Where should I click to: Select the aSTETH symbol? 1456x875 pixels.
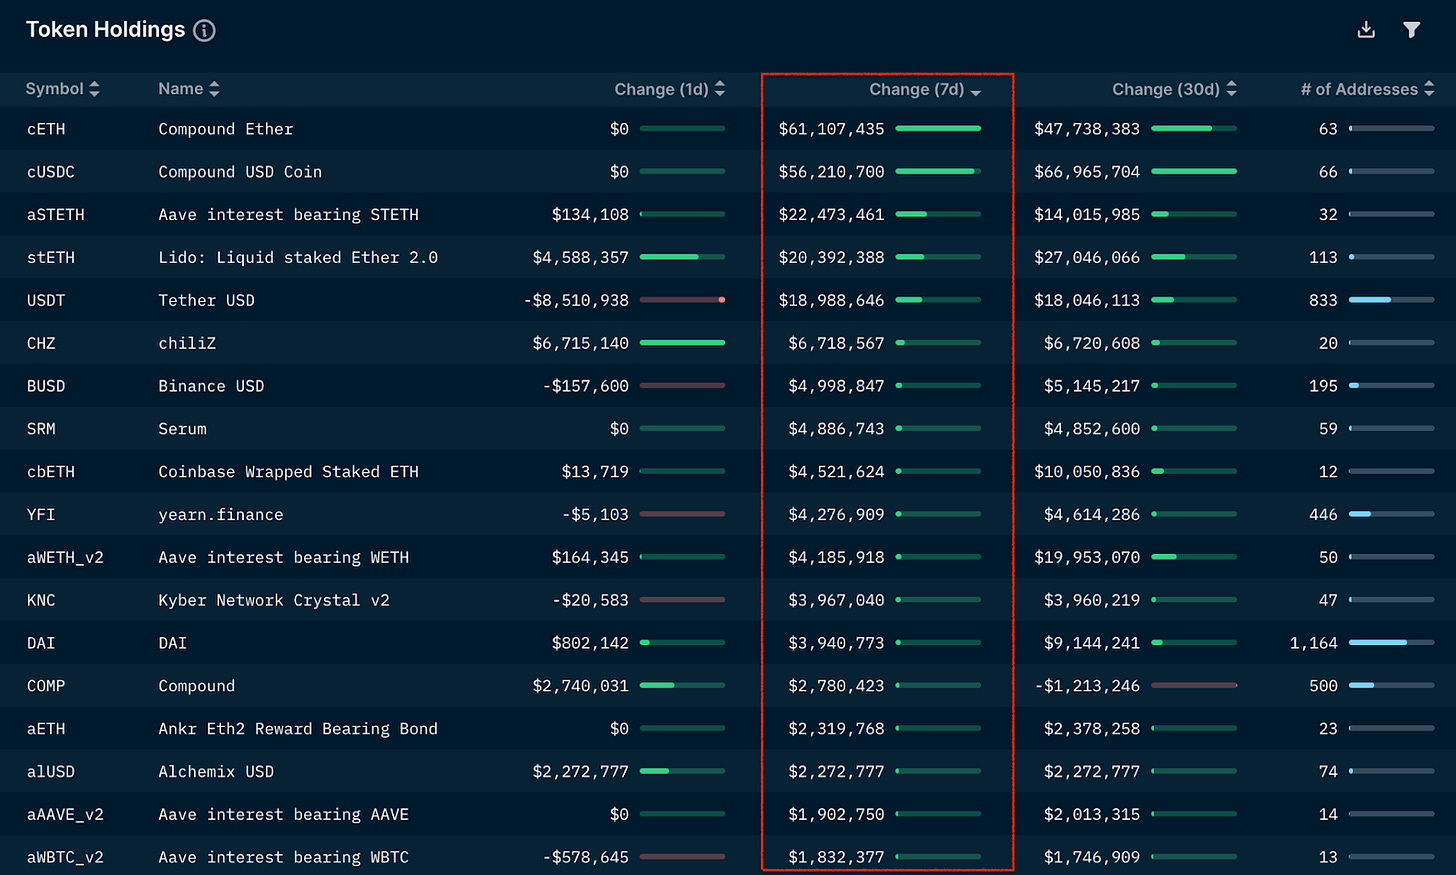click(56, 215)
